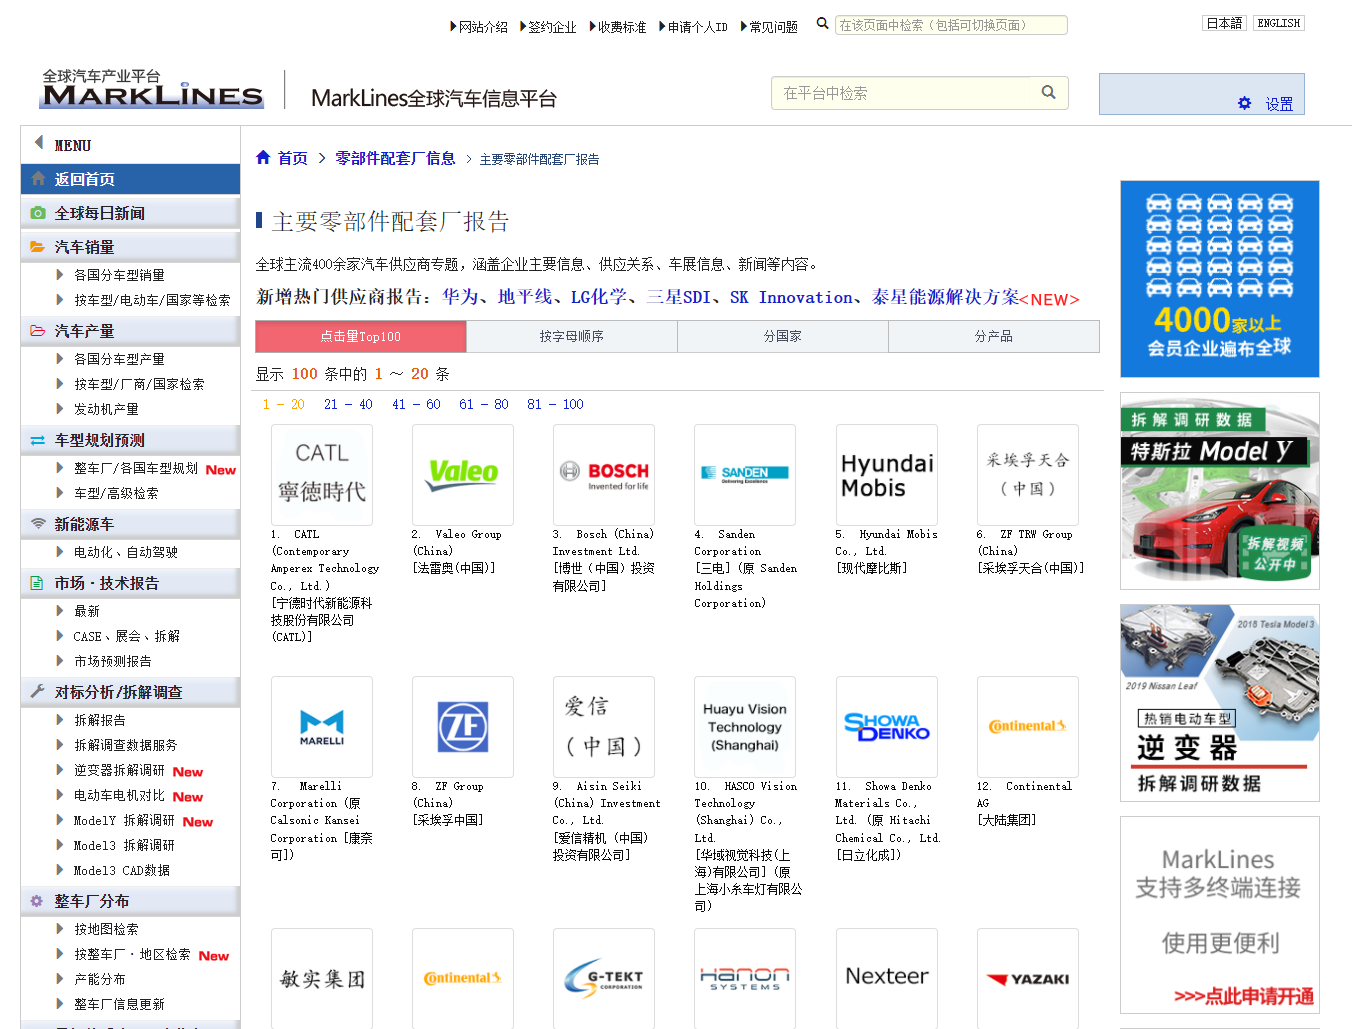Image resolution: width=1372 pixels, height=1029 pixels.
Task: Open the Hanon Systems logo thumbnail
Action: [x=745, y=978]
